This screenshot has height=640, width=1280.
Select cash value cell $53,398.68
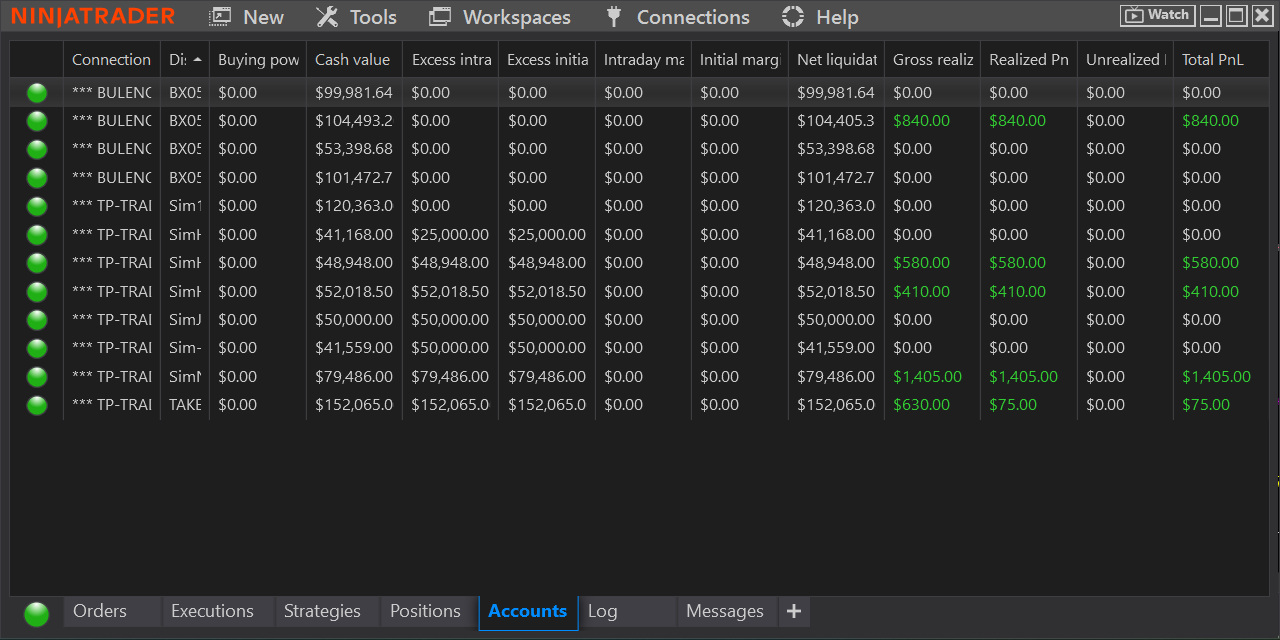[354, 149]
